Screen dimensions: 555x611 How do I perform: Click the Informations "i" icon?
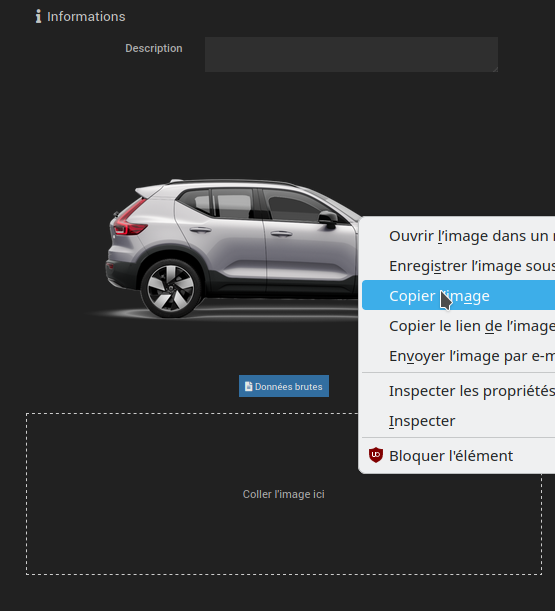[38, 16]
